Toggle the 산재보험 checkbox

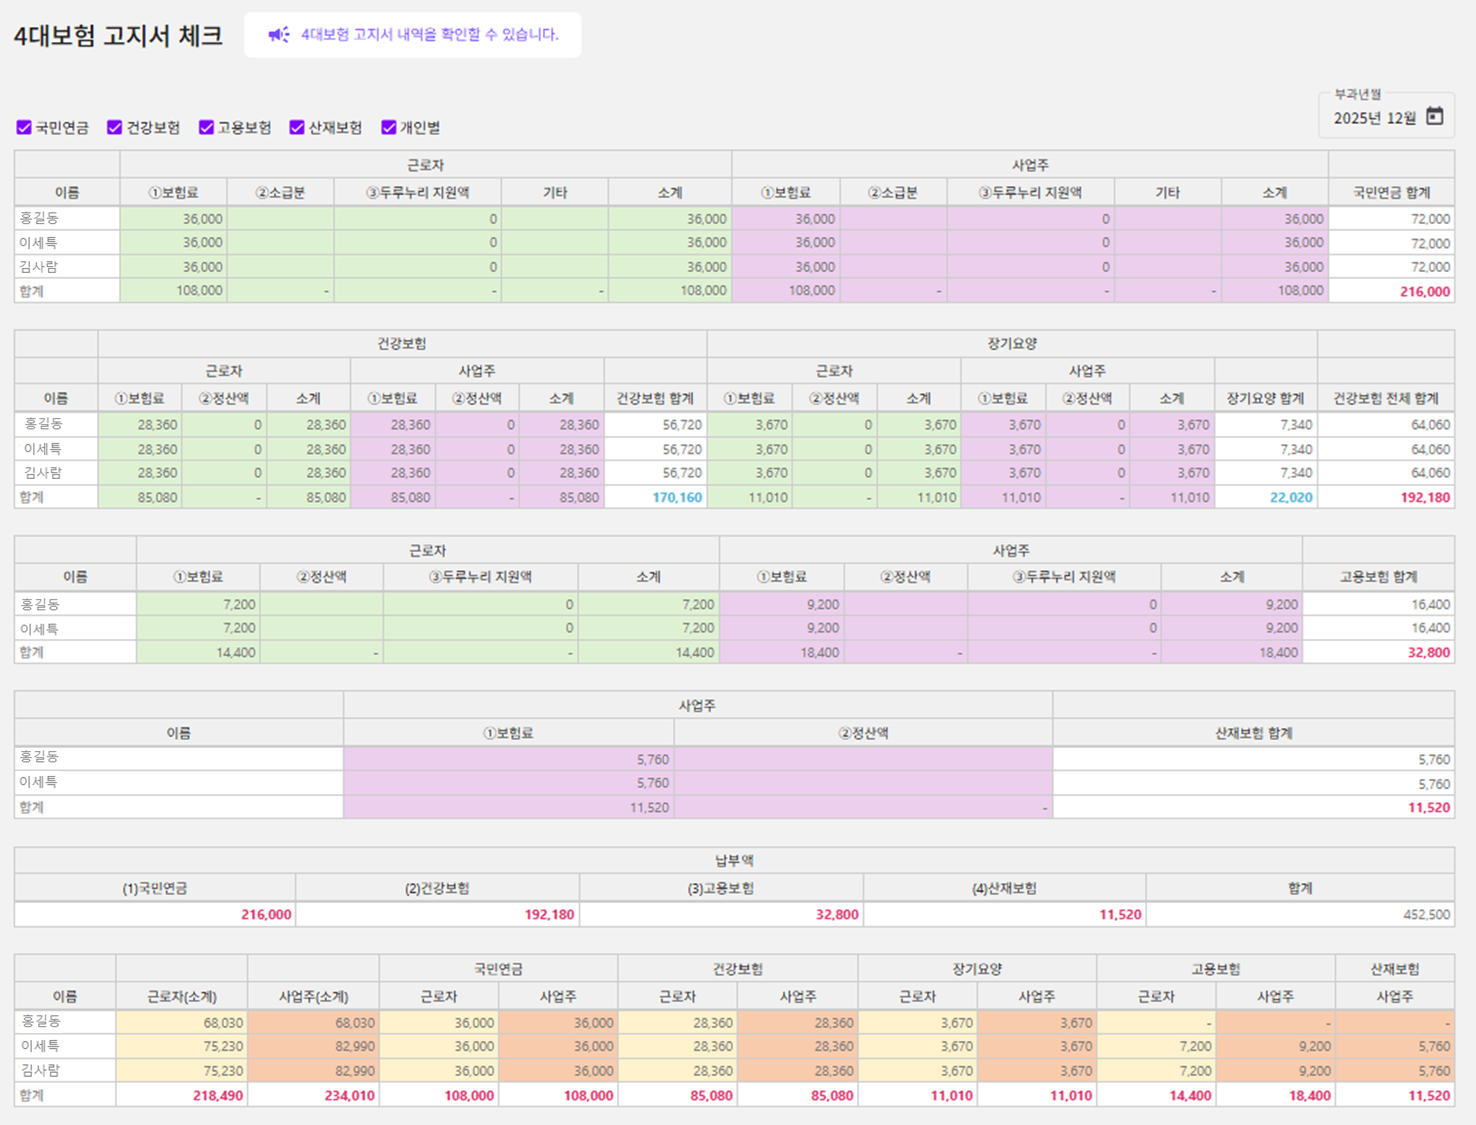click(297, 127)
